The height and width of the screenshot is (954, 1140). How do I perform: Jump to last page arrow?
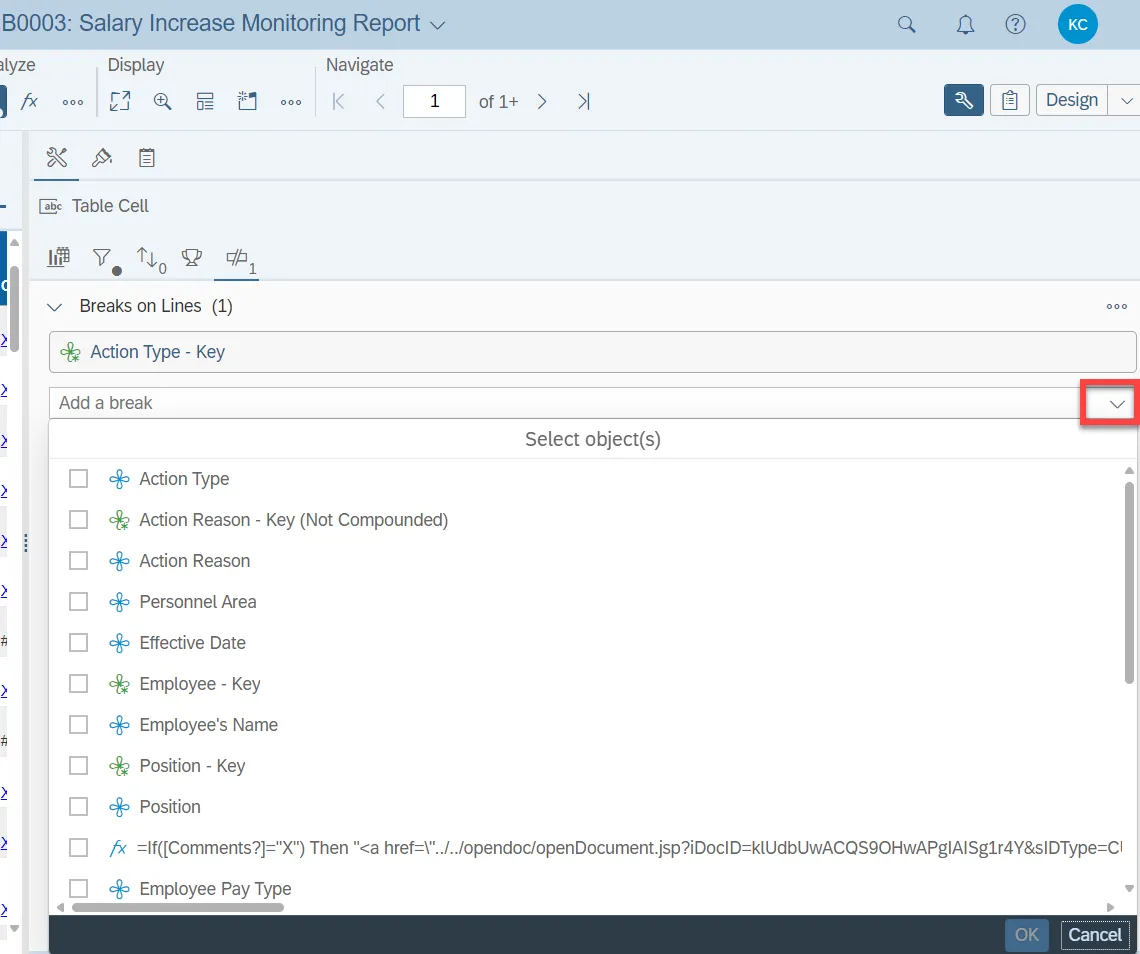(x=584, y=101)
